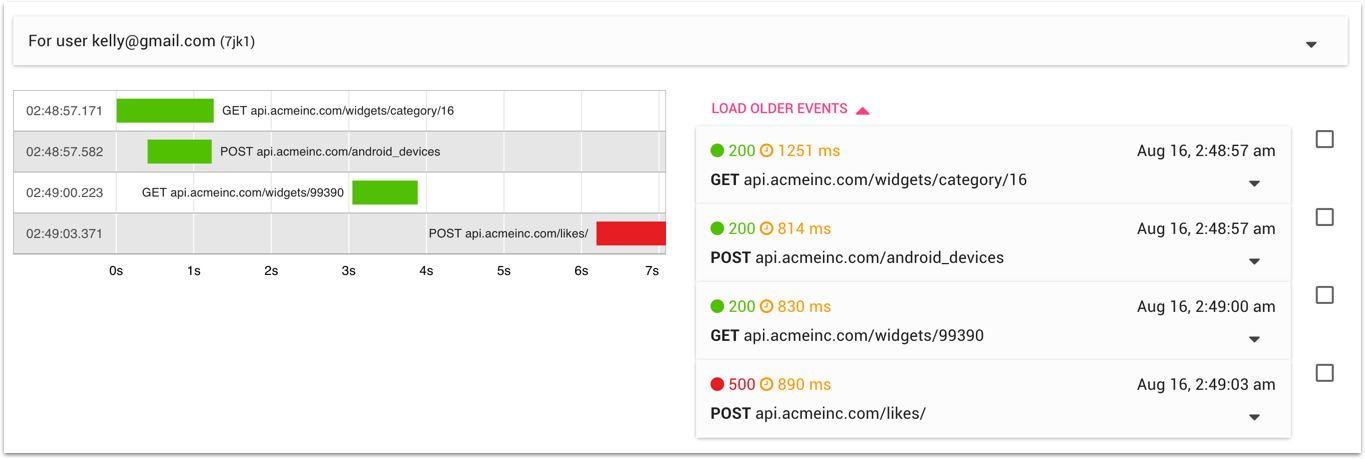Click the red 500 status dot

point(717,385)
